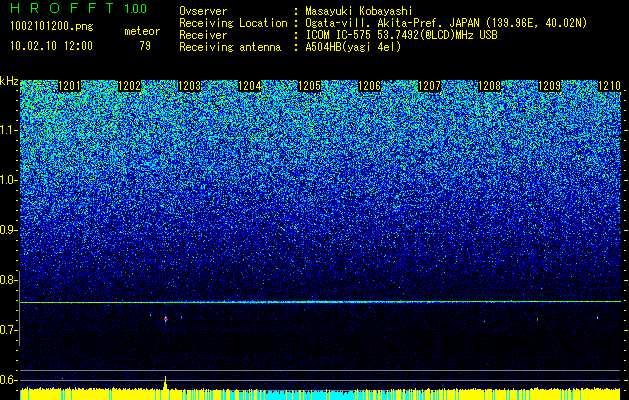The image size is (629, 400).
Task: Click the 1210 time marker
Action: (609, 86)
